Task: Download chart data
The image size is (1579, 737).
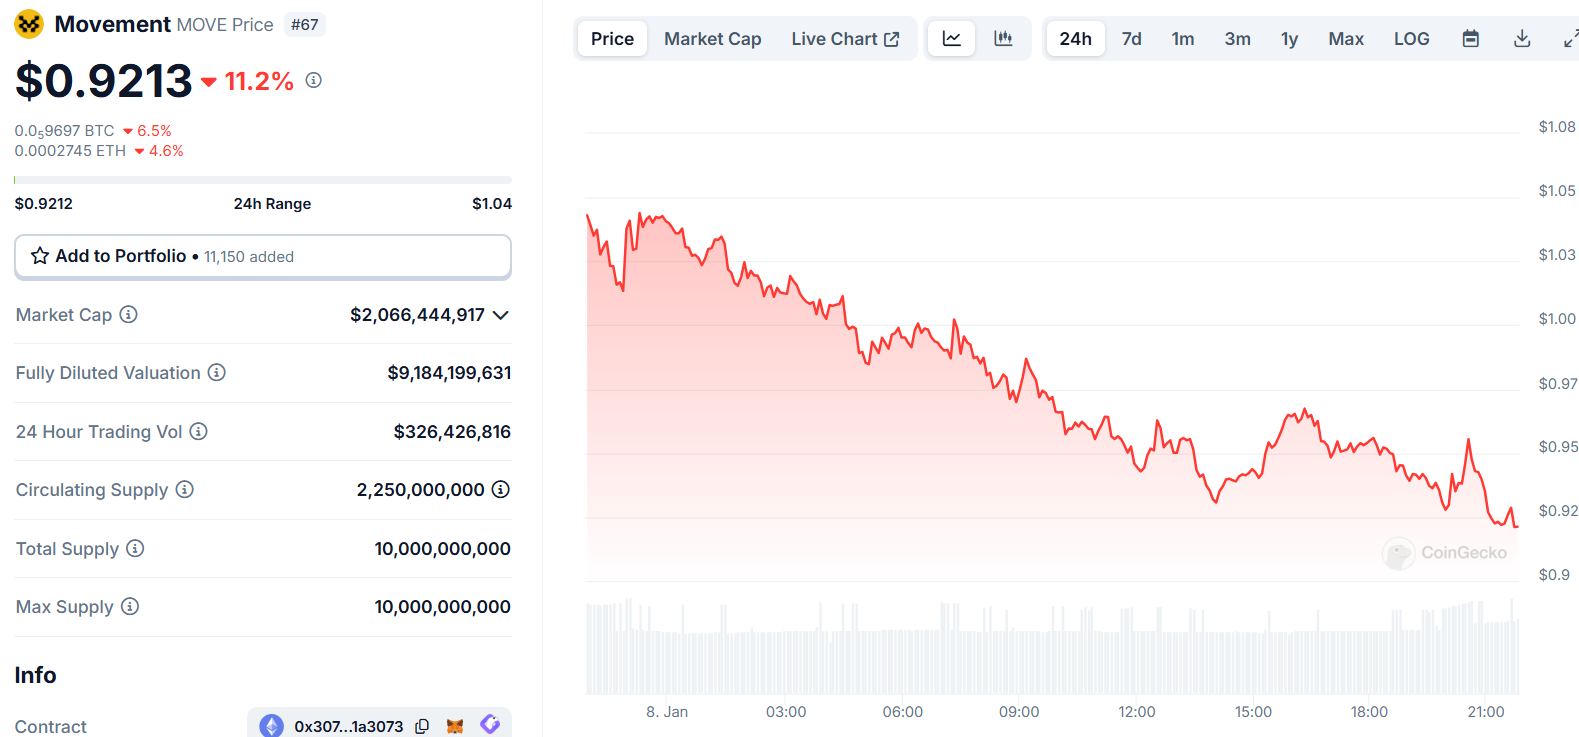Action: pyautogui.click(x=1522, y=39)
